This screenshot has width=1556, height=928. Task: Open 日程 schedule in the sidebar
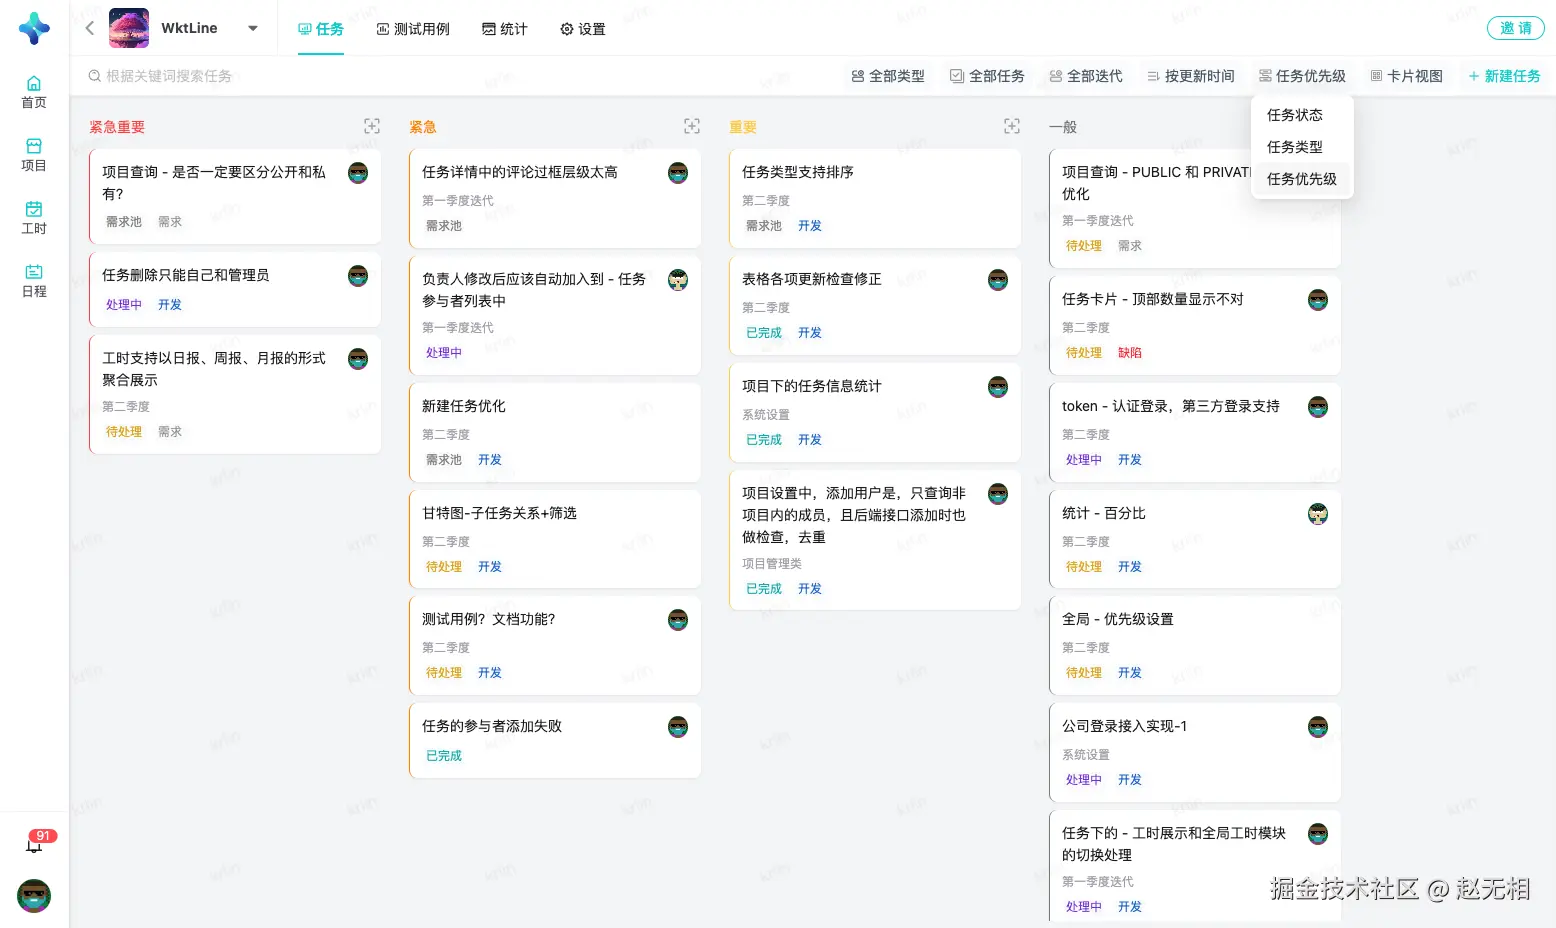pyautogui.click(x=34, y=281)
